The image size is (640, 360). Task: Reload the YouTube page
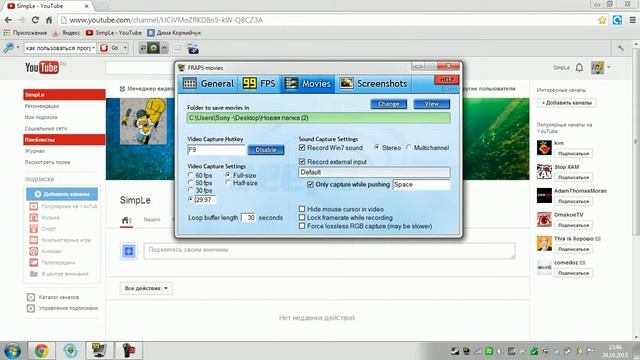pos(35,20)
